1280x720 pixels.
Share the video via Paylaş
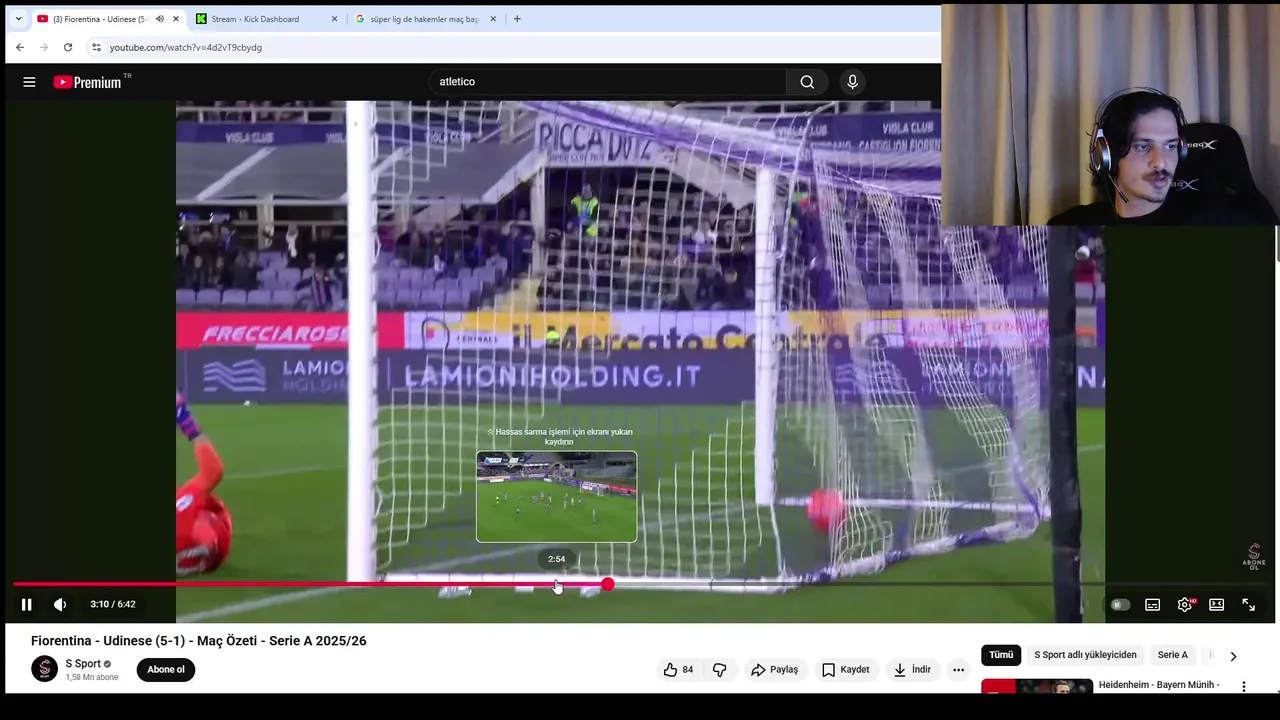pos(774,670)
